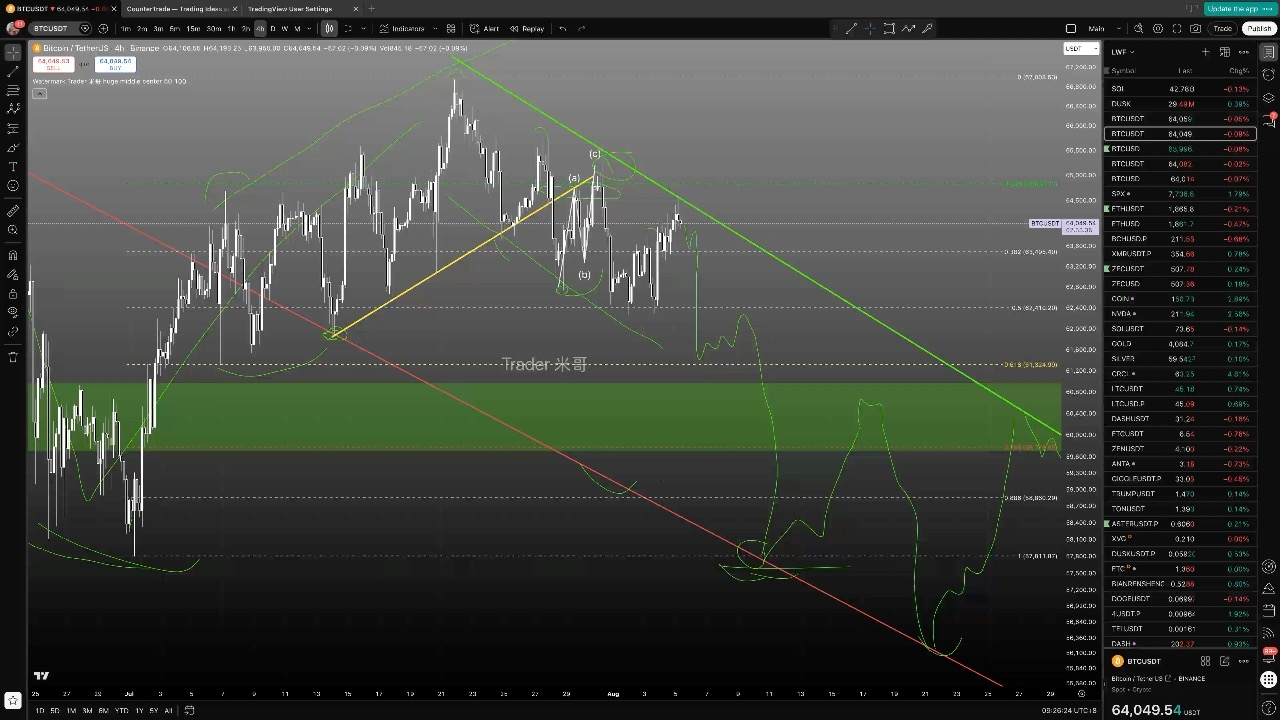Open the LWF watchlist name dropdown

(1121, 52)
